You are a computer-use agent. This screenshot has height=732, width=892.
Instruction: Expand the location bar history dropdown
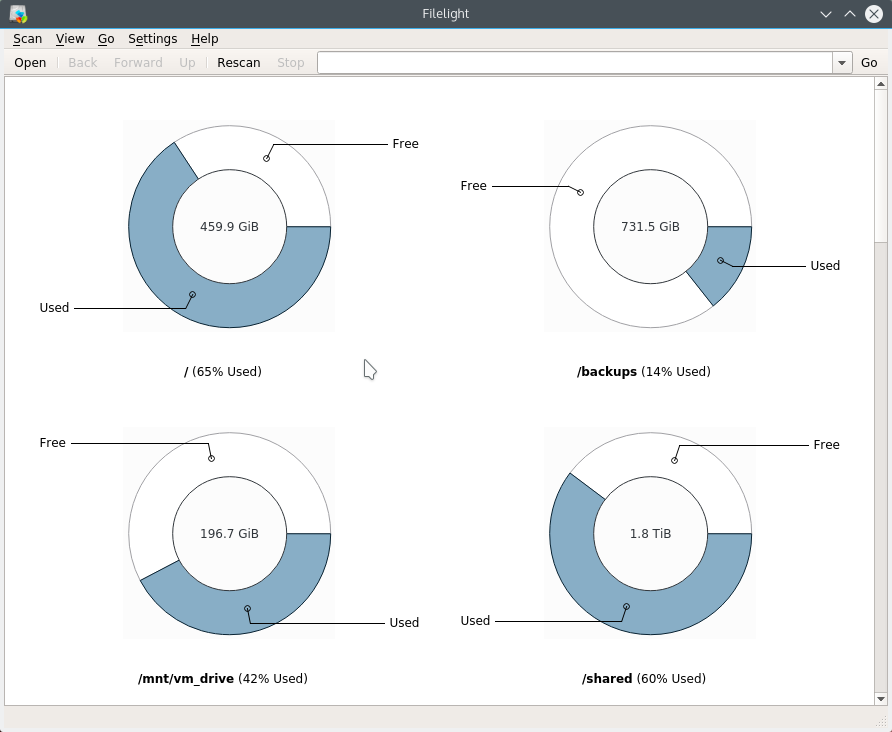[841, 62]
